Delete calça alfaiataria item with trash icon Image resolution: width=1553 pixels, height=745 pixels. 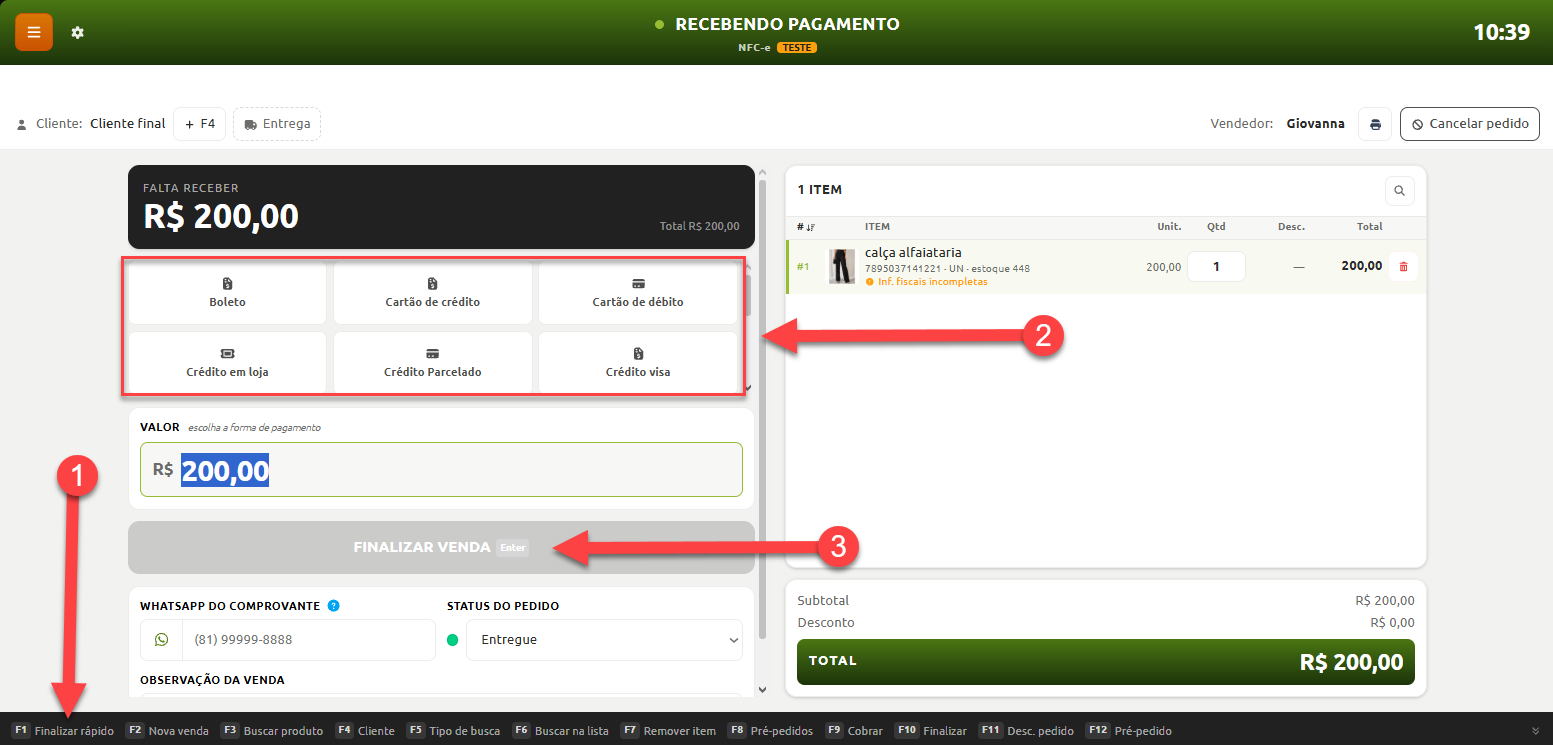pyautogui.click(x=1403, y=266)
